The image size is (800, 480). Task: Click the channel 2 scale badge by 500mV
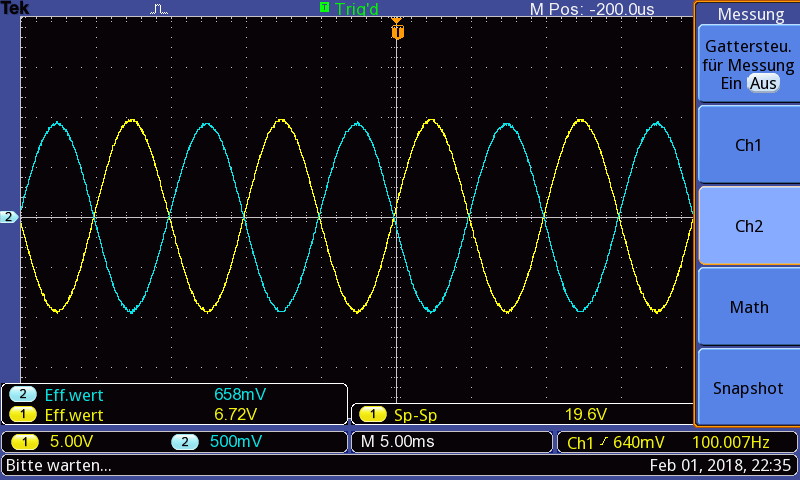coord(185,441)
